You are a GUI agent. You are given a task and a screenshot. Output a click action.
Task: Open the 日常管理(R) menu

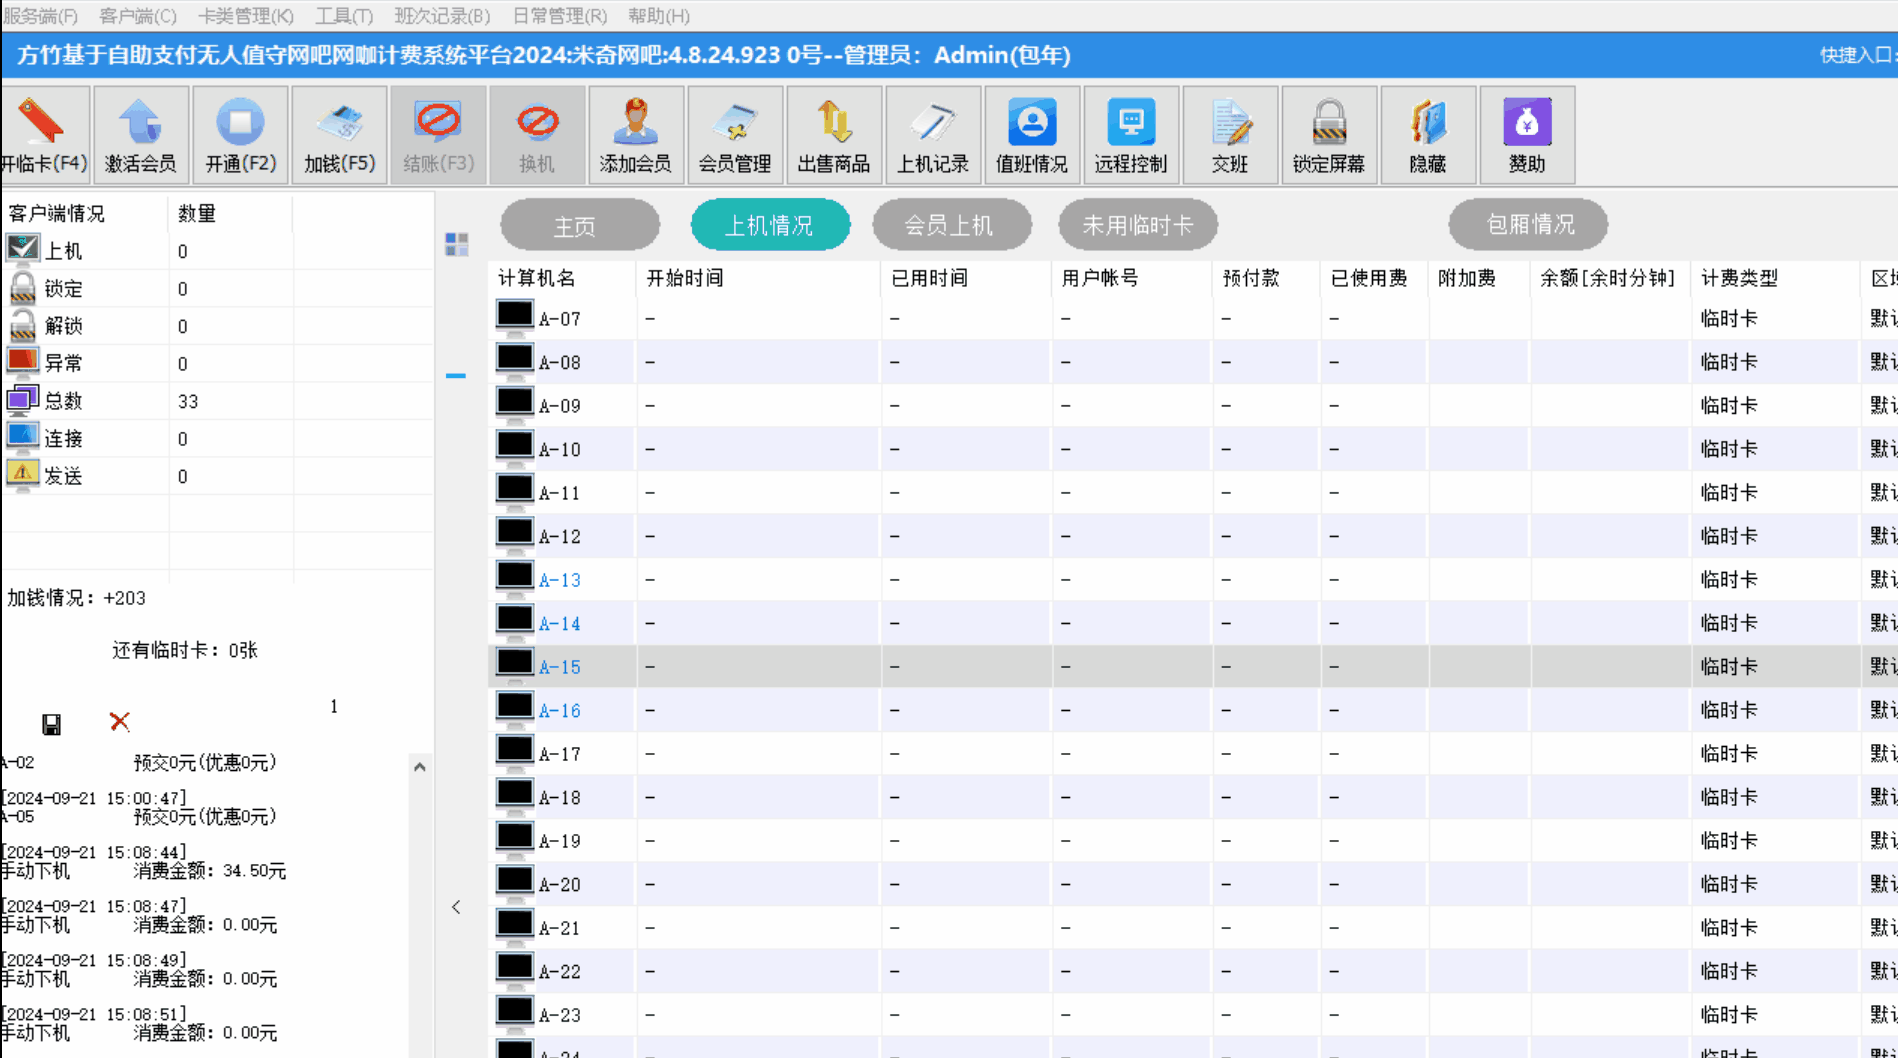click(x=559, y=16)
